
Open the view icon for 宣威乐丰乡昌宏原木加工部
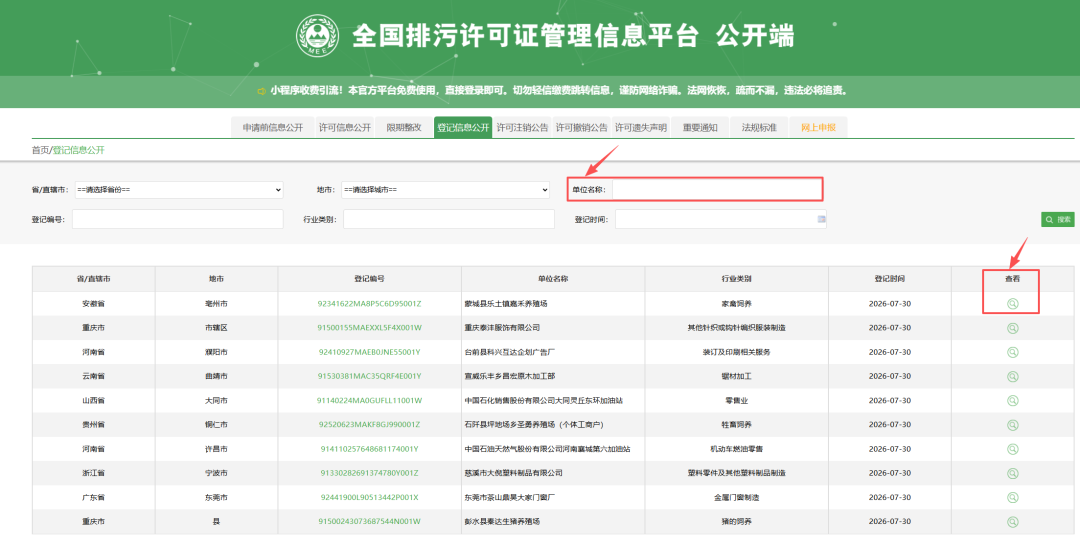tap(1012, 377)
